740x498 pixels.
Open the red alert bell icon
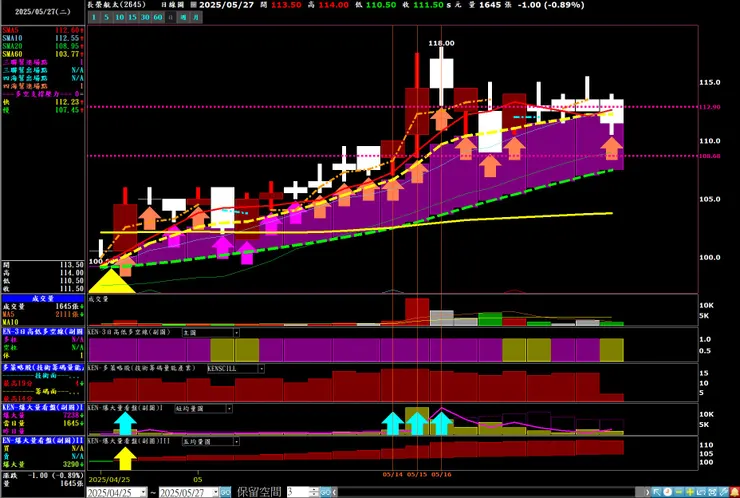735,492
